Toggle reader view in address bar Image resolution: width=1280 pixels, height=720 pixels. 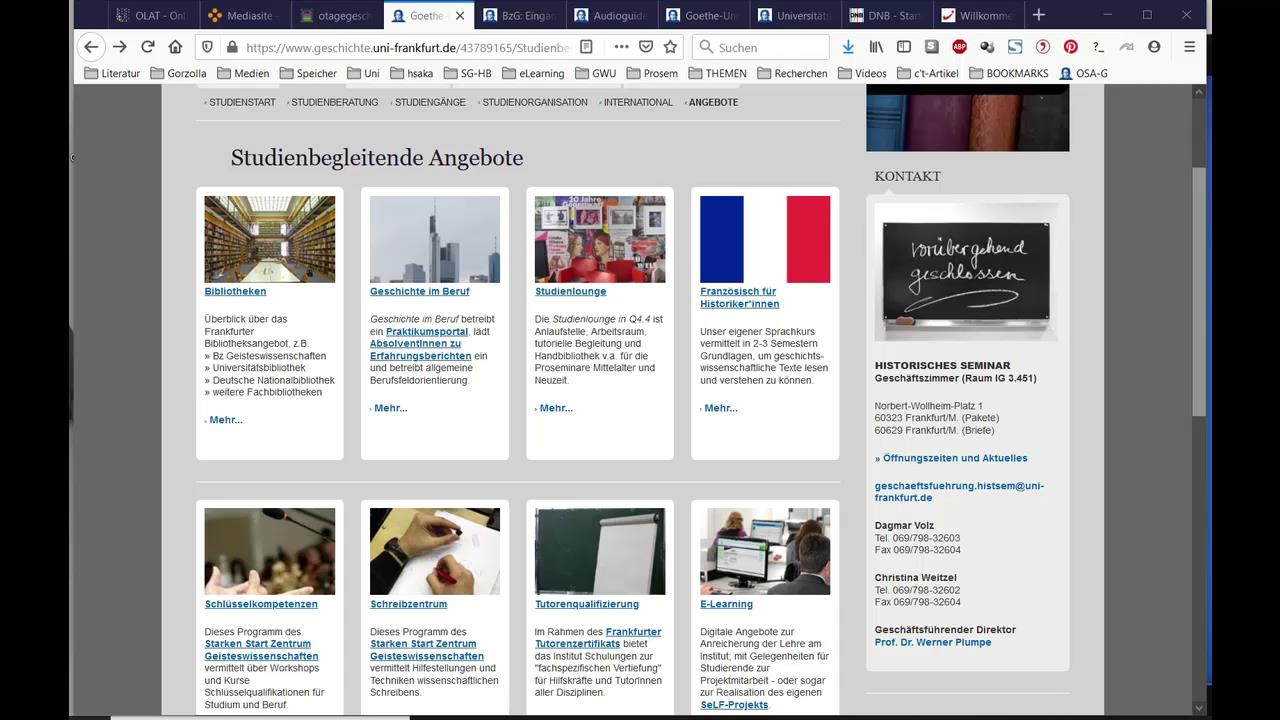pyautogui.click(x=587, y=47)
